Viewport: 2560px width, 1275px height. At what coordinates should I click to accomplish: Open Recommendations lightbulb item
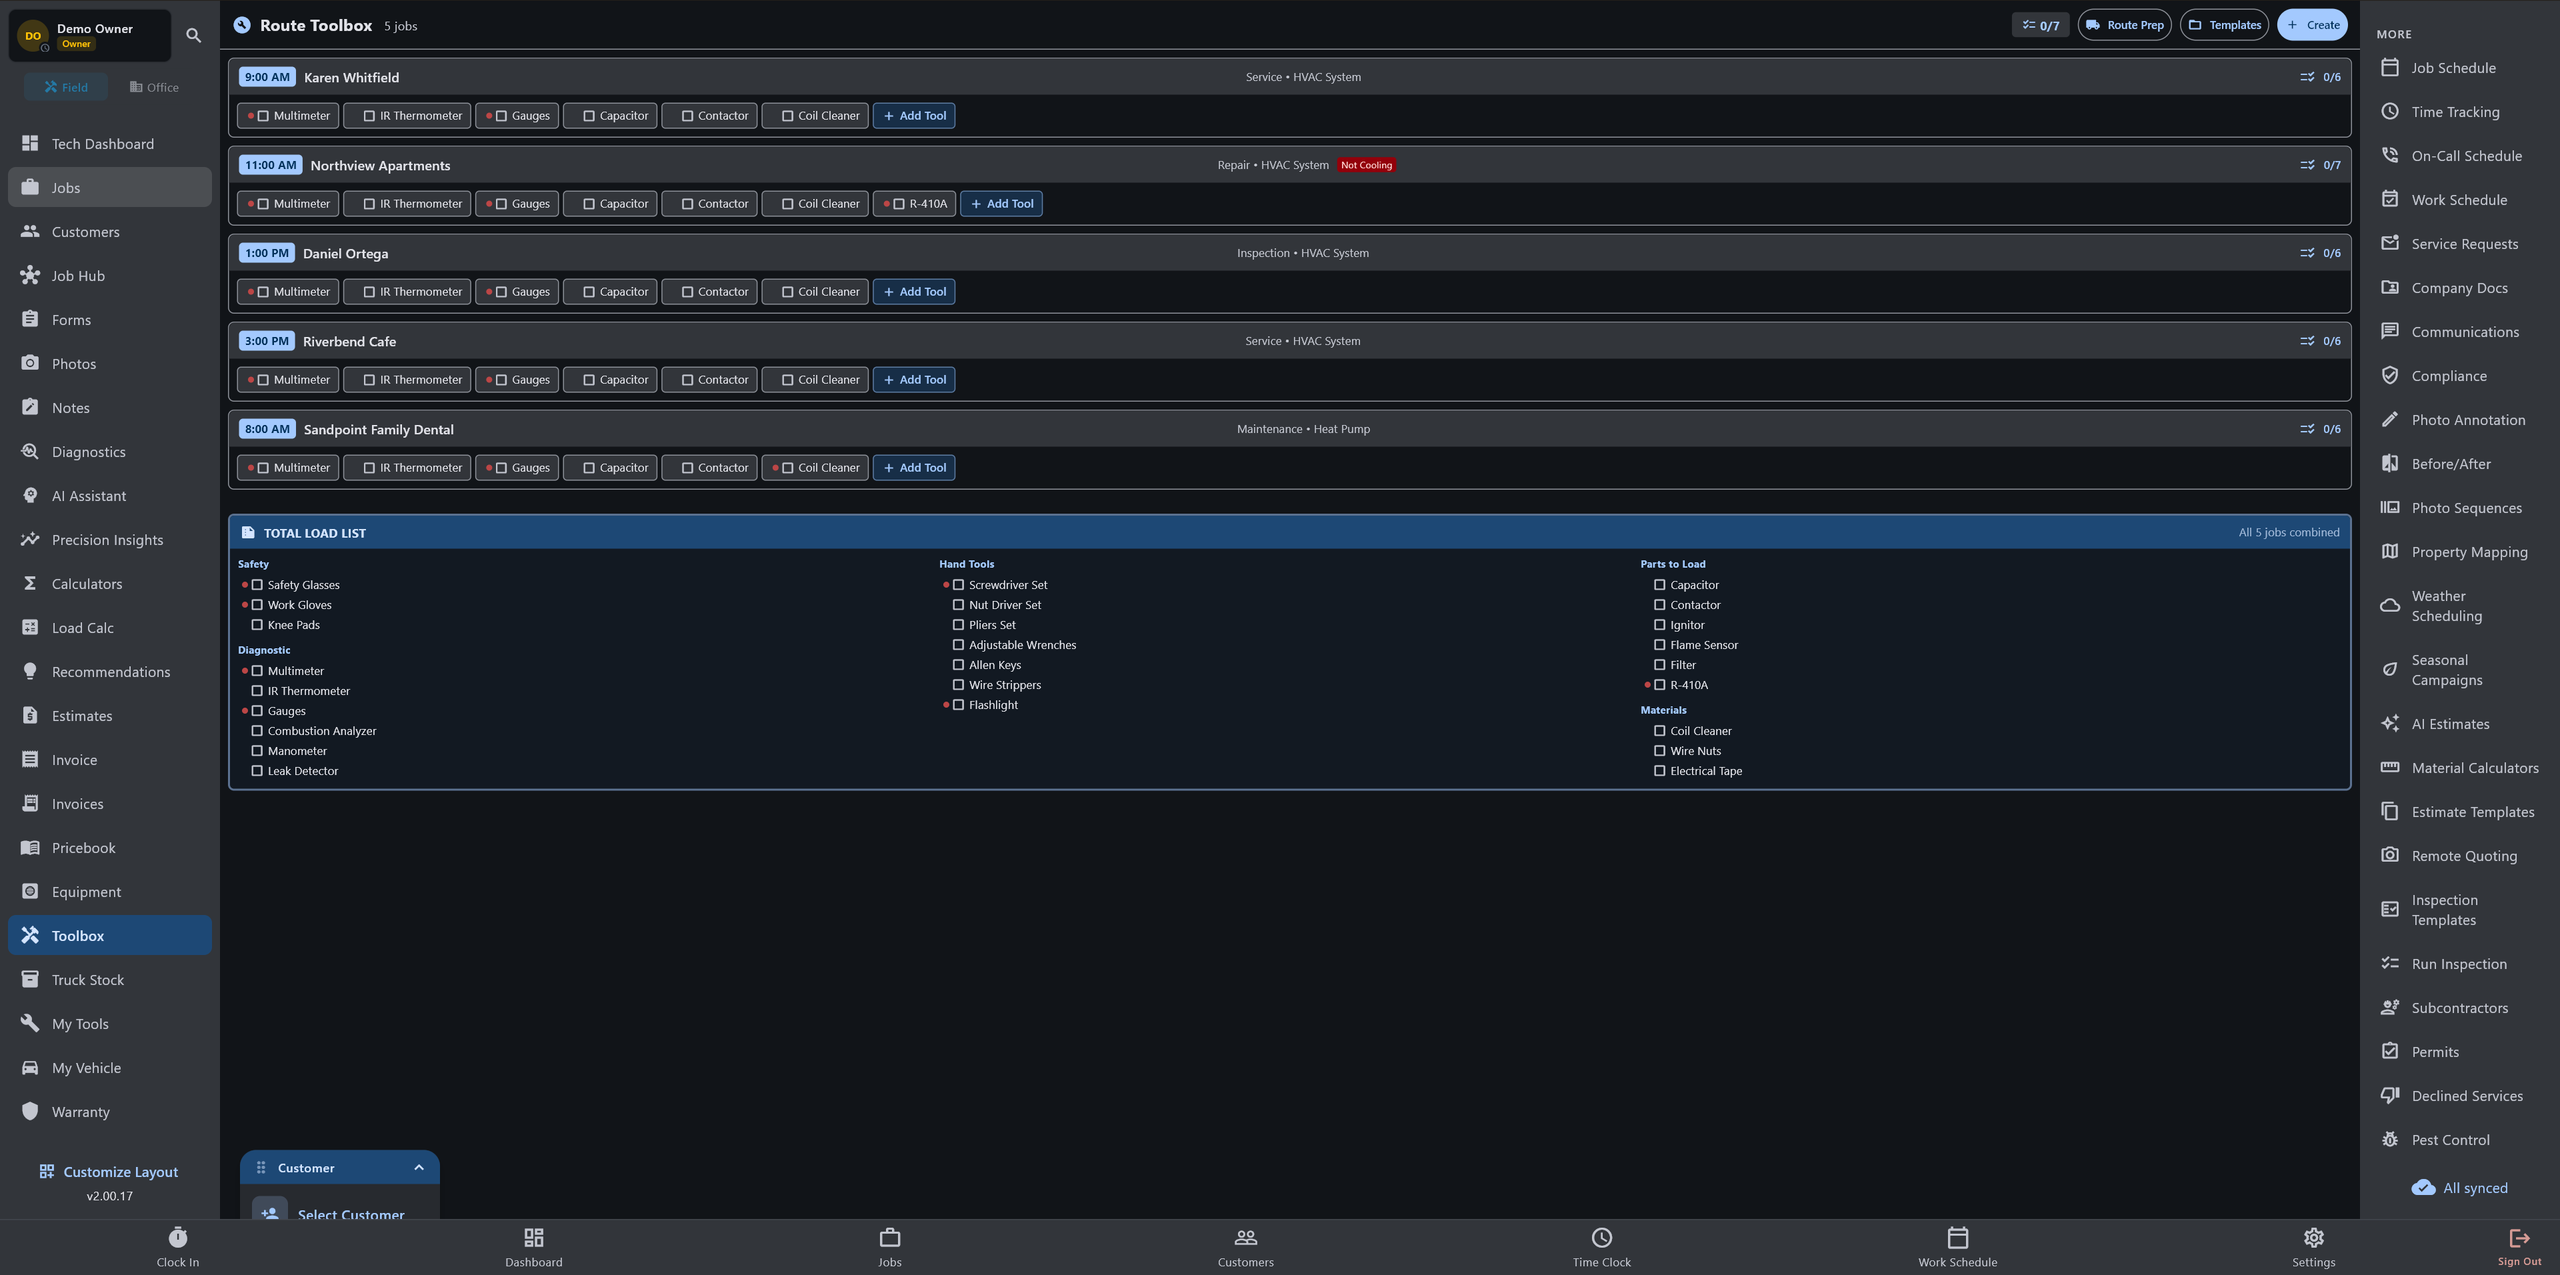pos(110,671)
